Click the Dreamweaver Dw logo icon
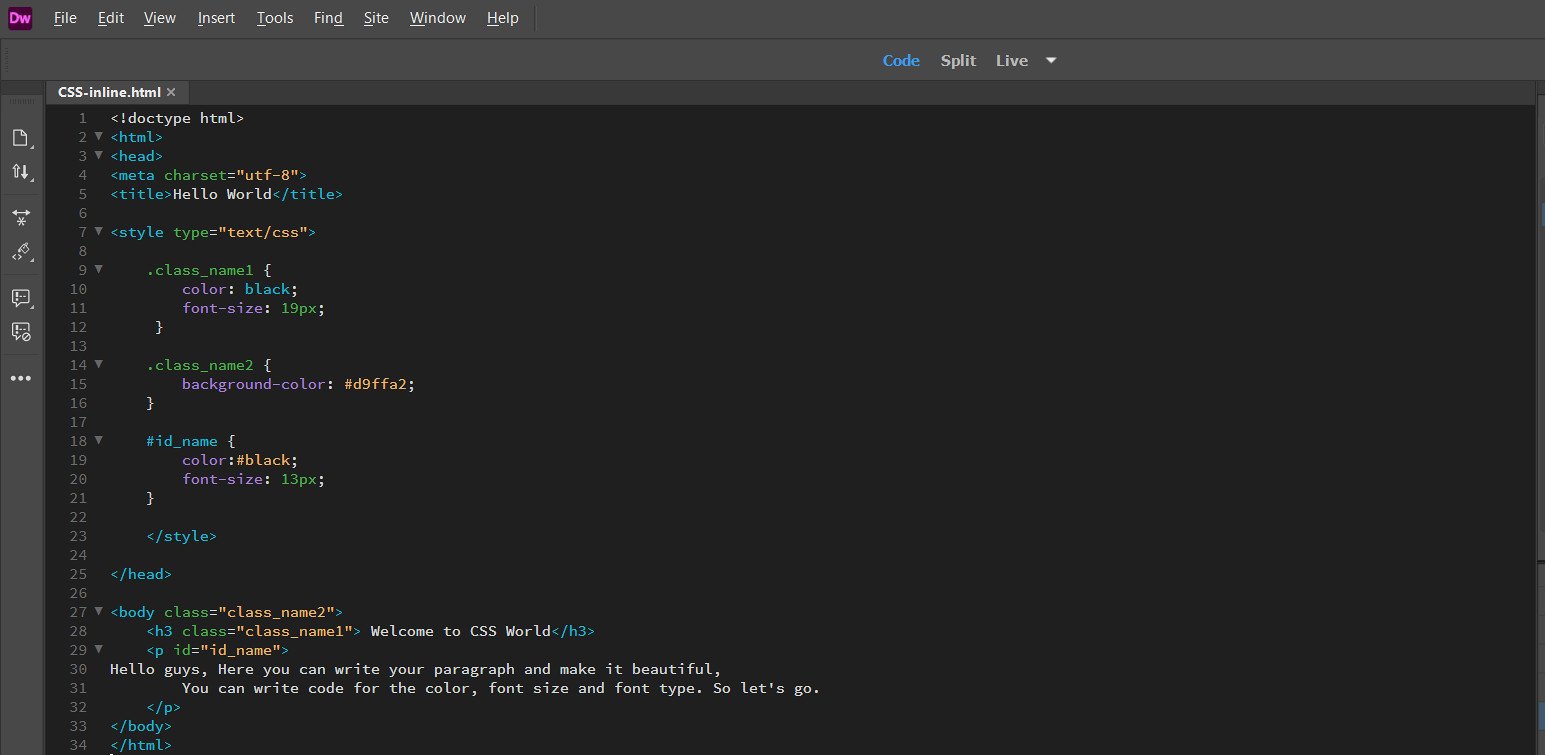This screenshot has width=1545, height=755. coord(20,18)
